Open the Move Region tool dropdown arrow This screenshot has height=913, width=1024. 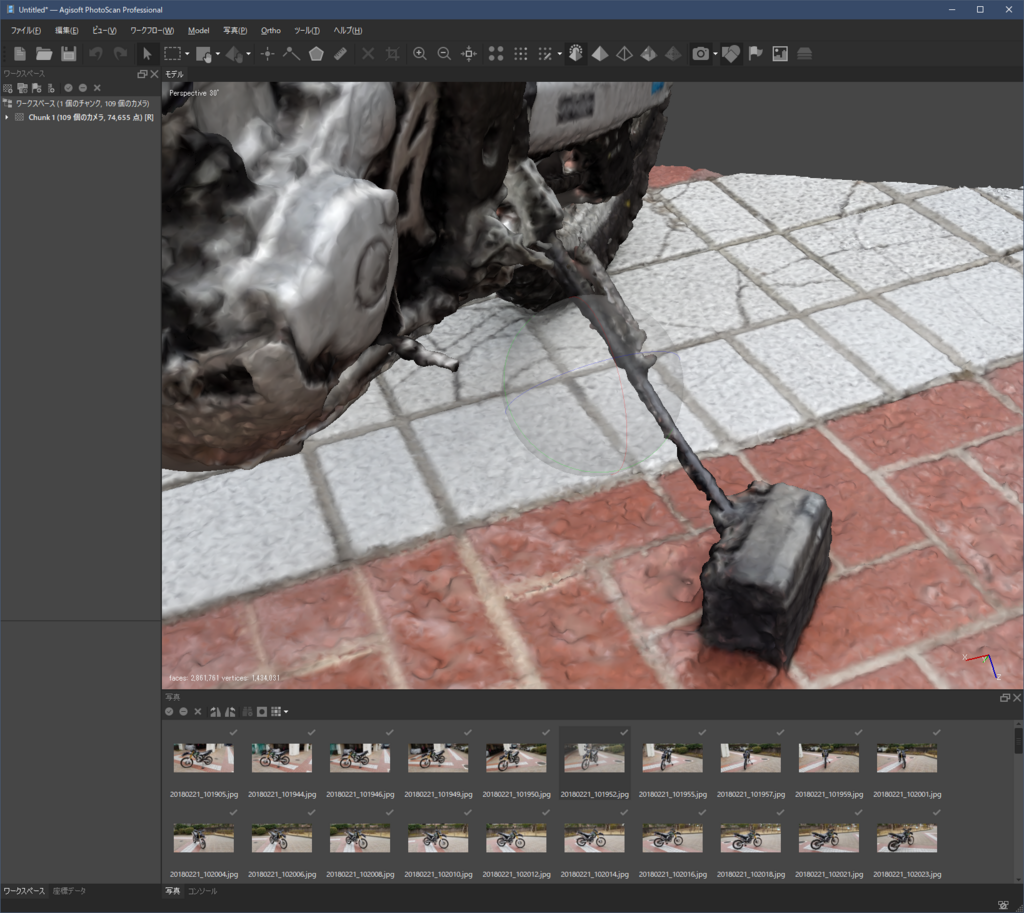217,54
